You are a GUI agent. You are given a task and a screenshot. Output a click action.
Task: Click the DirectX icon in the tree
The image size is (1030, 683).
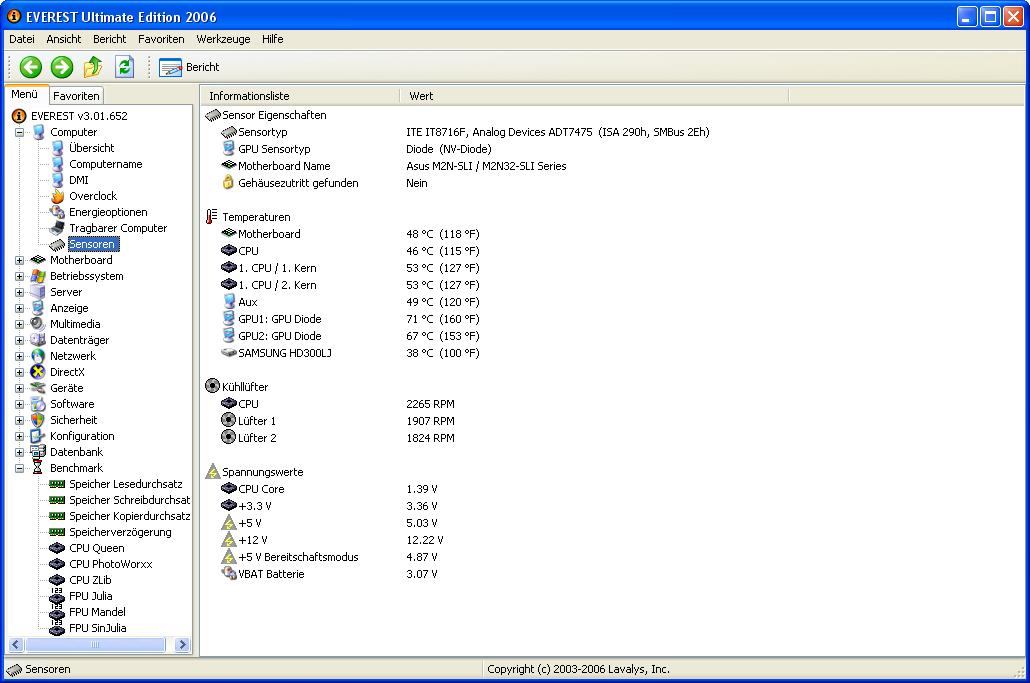[38, 372]
